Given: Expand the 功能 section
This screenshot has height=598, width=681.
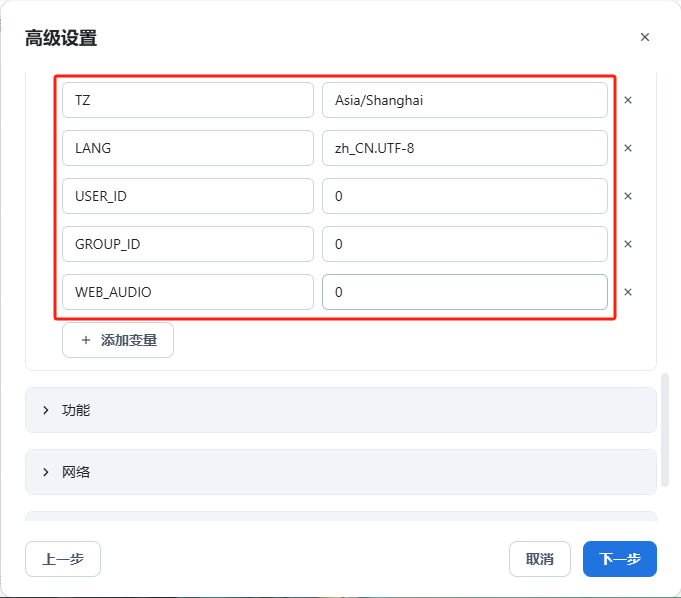Looking at the screenshot, I should click(341, 410).
